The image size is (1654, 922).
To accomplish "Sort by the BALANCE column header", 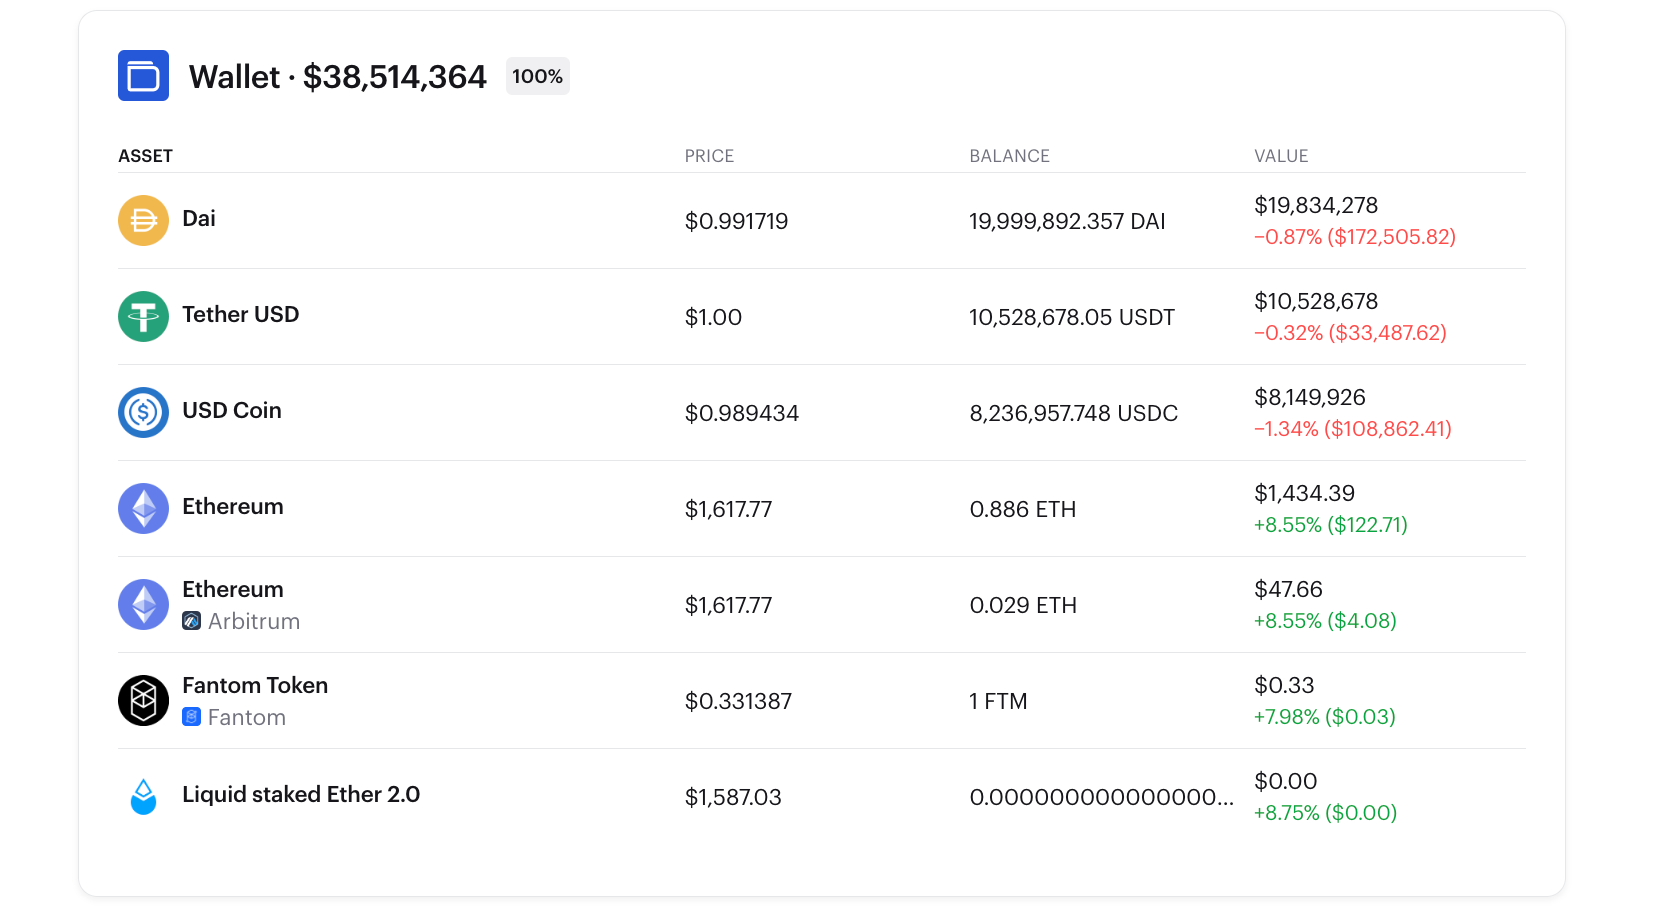I will 1010,156.
